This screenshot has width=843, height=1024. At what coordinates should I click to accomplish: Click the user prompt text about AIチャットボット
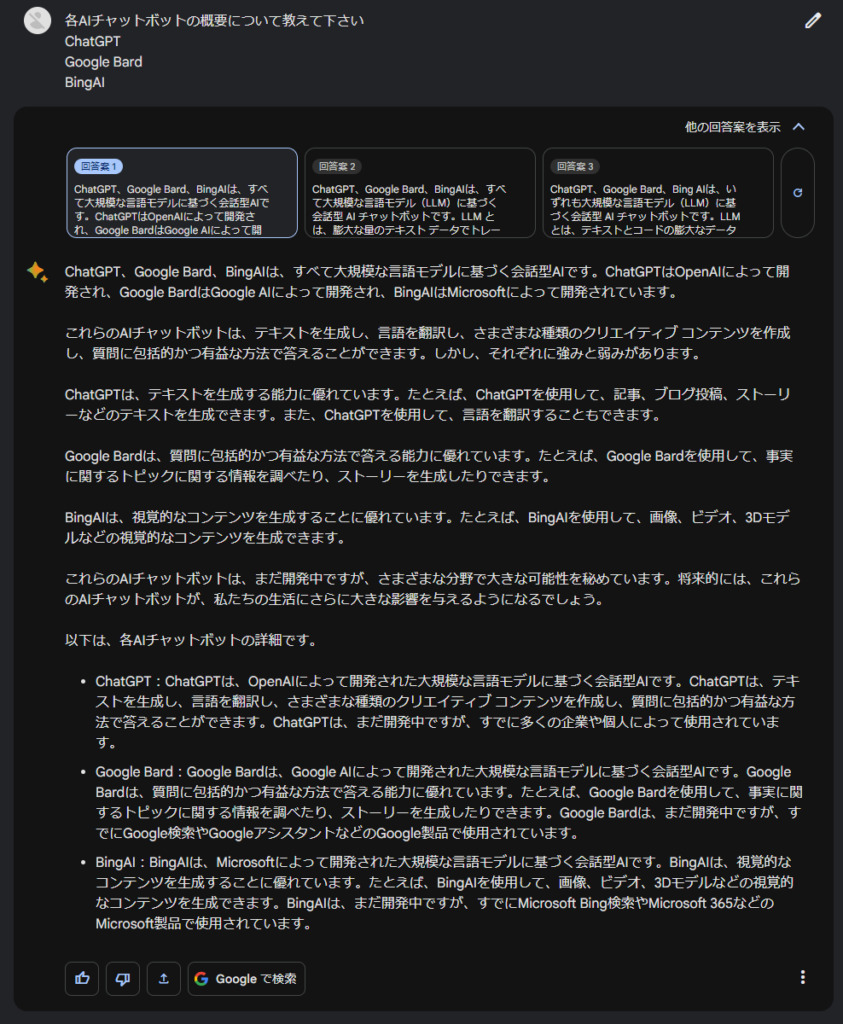214,21
